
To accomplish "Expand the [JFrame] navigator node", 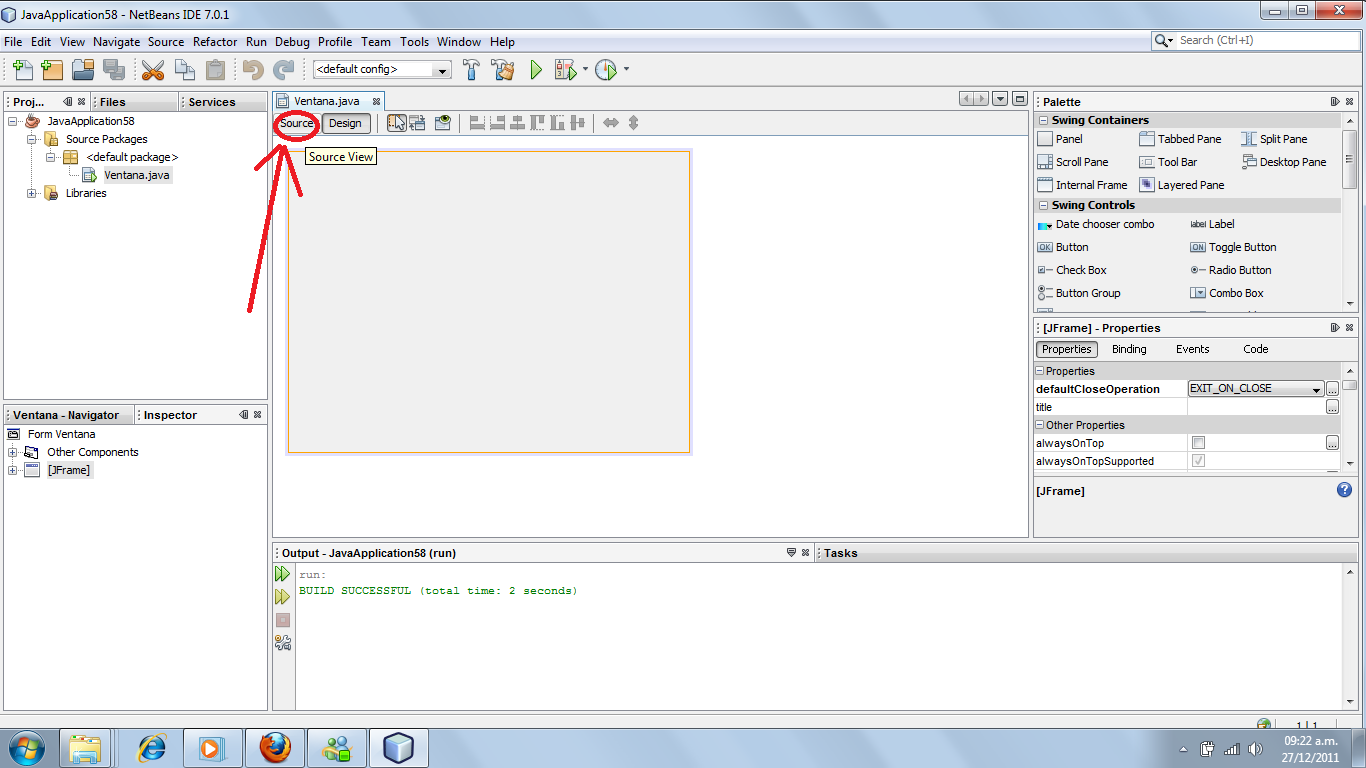I will tap(13, 470).
